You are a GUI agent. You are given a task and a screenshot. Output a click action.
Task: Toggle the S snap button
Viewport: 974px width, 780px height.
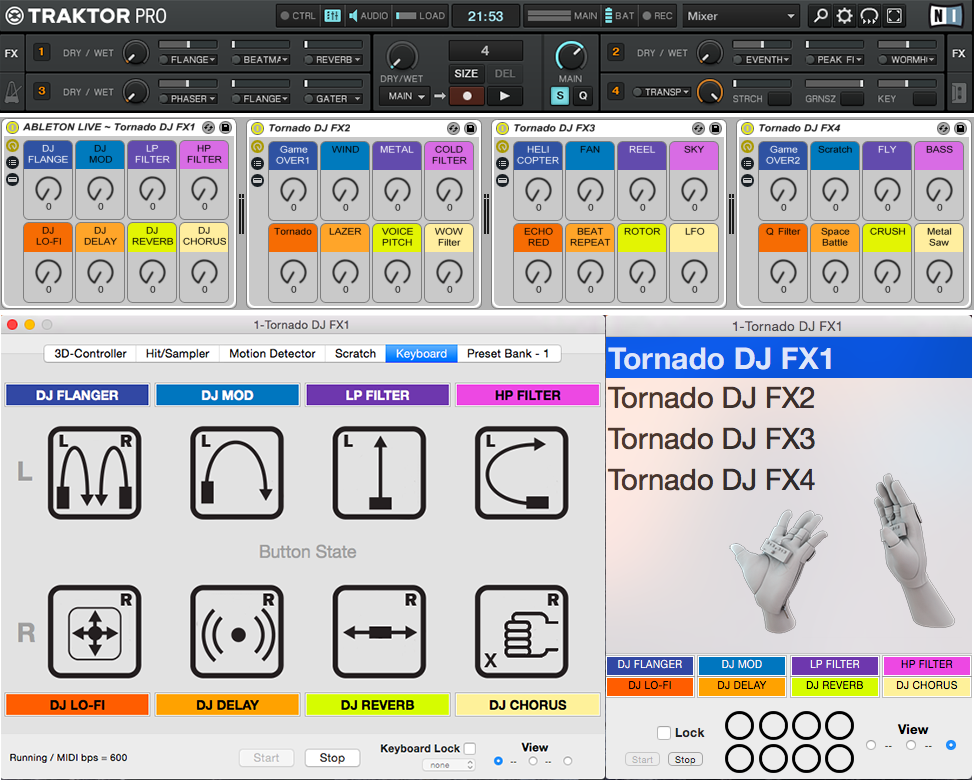[x=560, y=96]
